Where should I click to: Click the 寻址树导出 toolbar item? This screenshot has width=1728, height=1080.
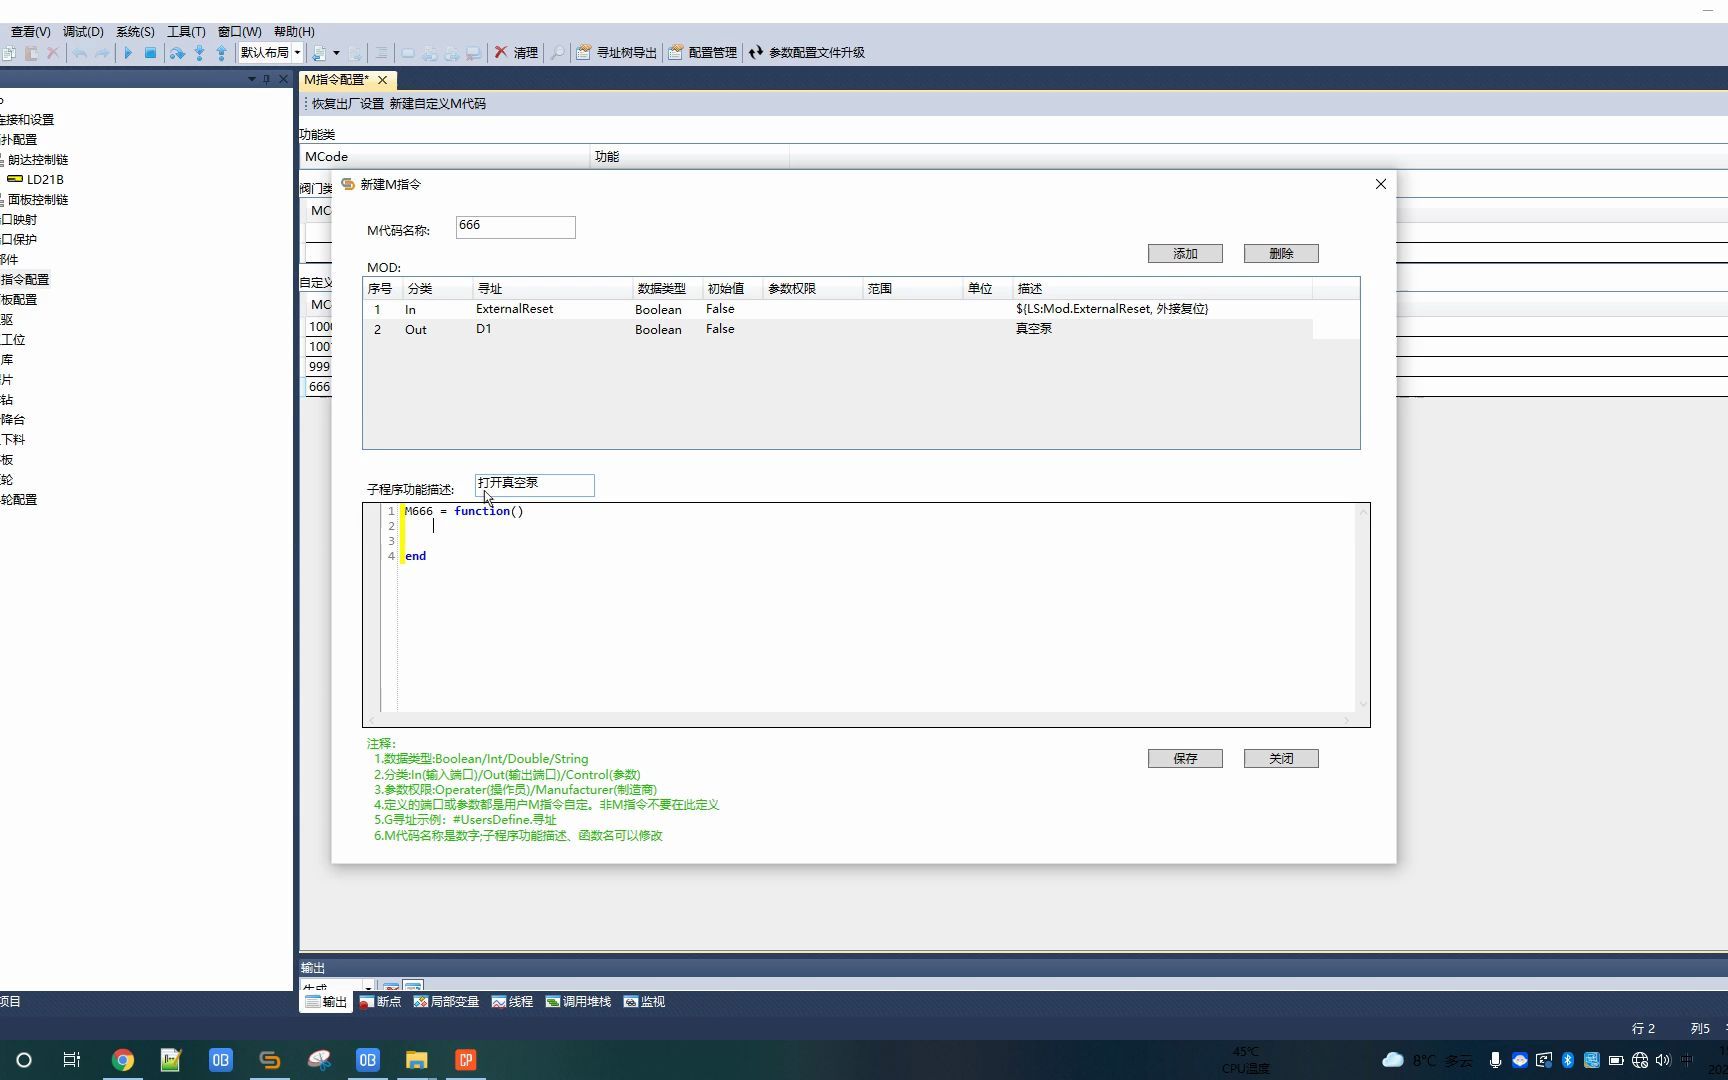pyautogui.click(x=616, y=52)
